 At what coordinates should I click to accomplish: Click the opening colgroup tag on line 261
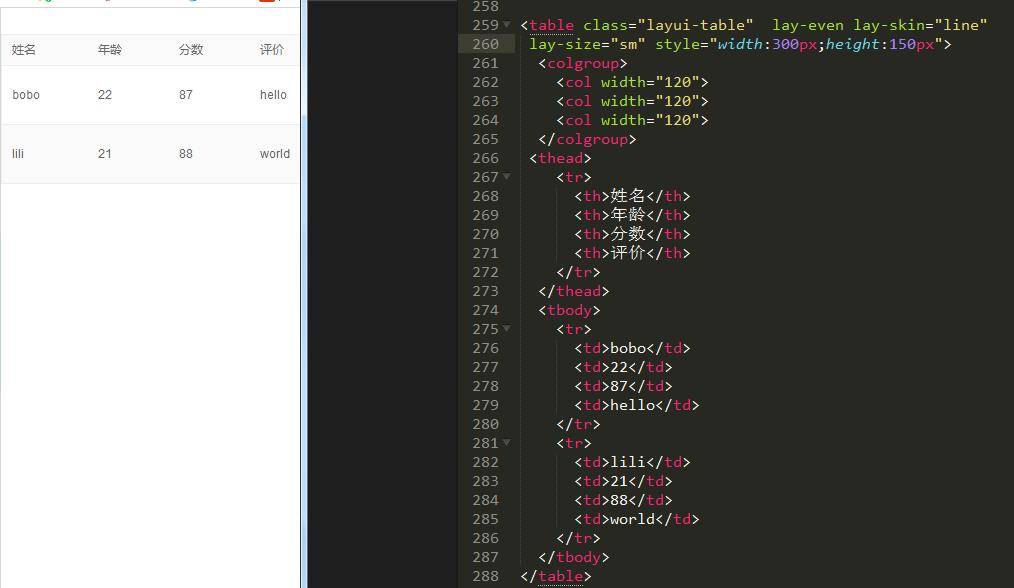pyautogui.click(x=583, y=63)
